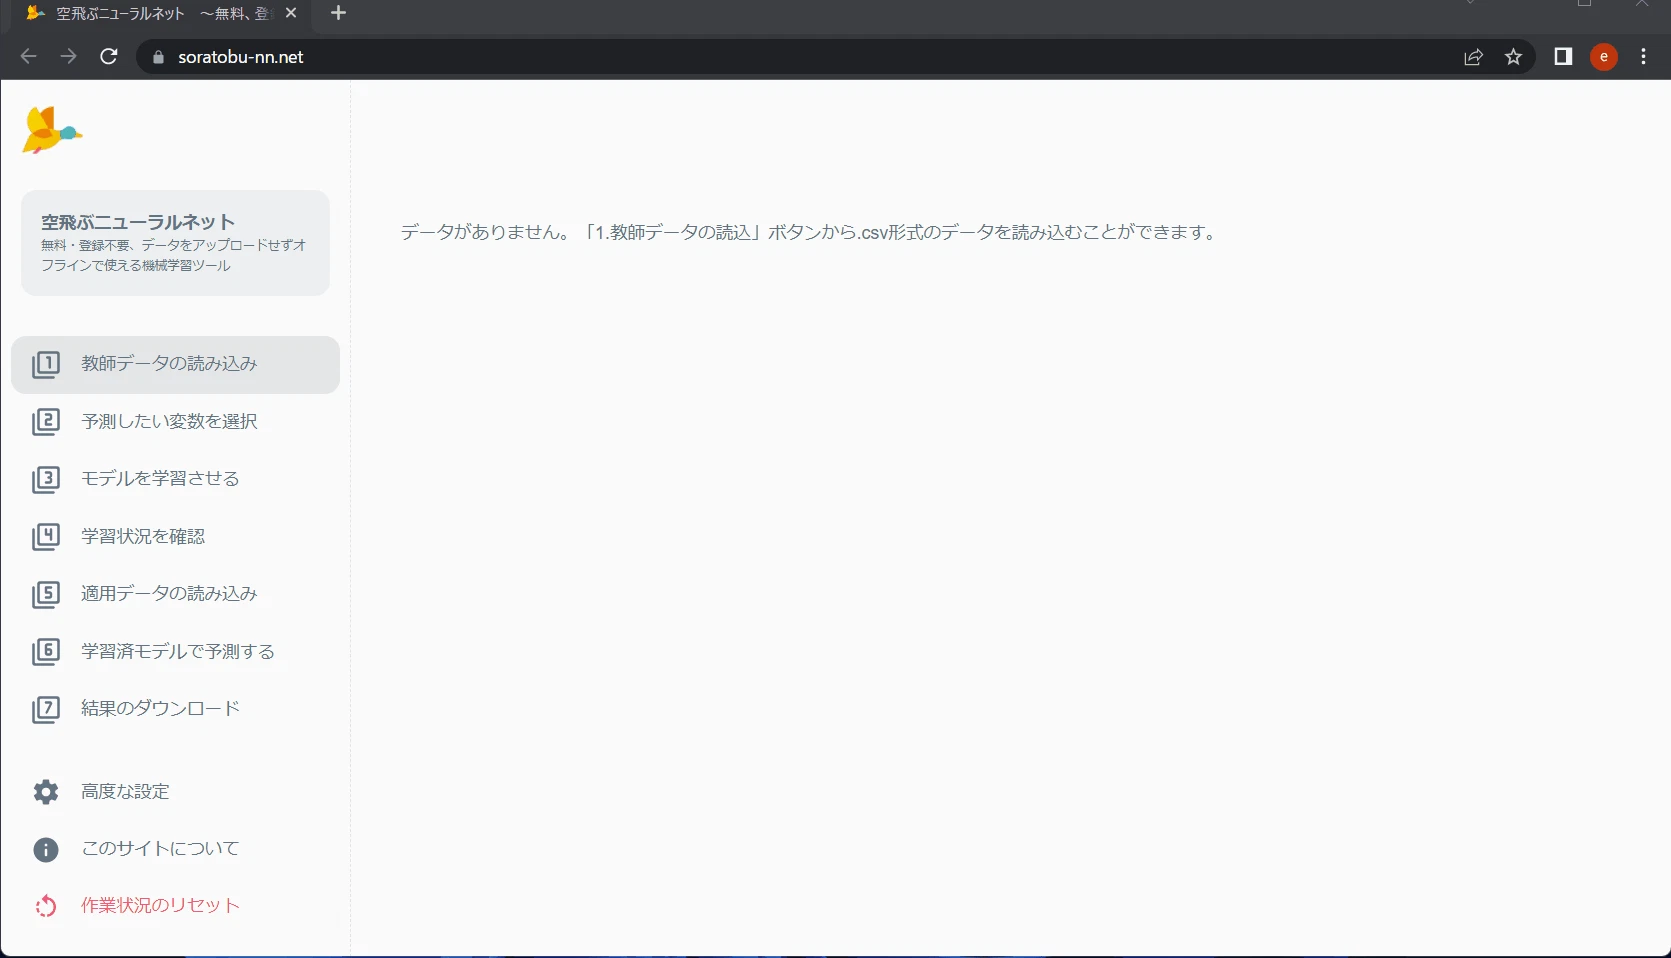Open 高度な設定 settings
The width and height of the screenshot is (1671, 958).
(x=175, y=792)
